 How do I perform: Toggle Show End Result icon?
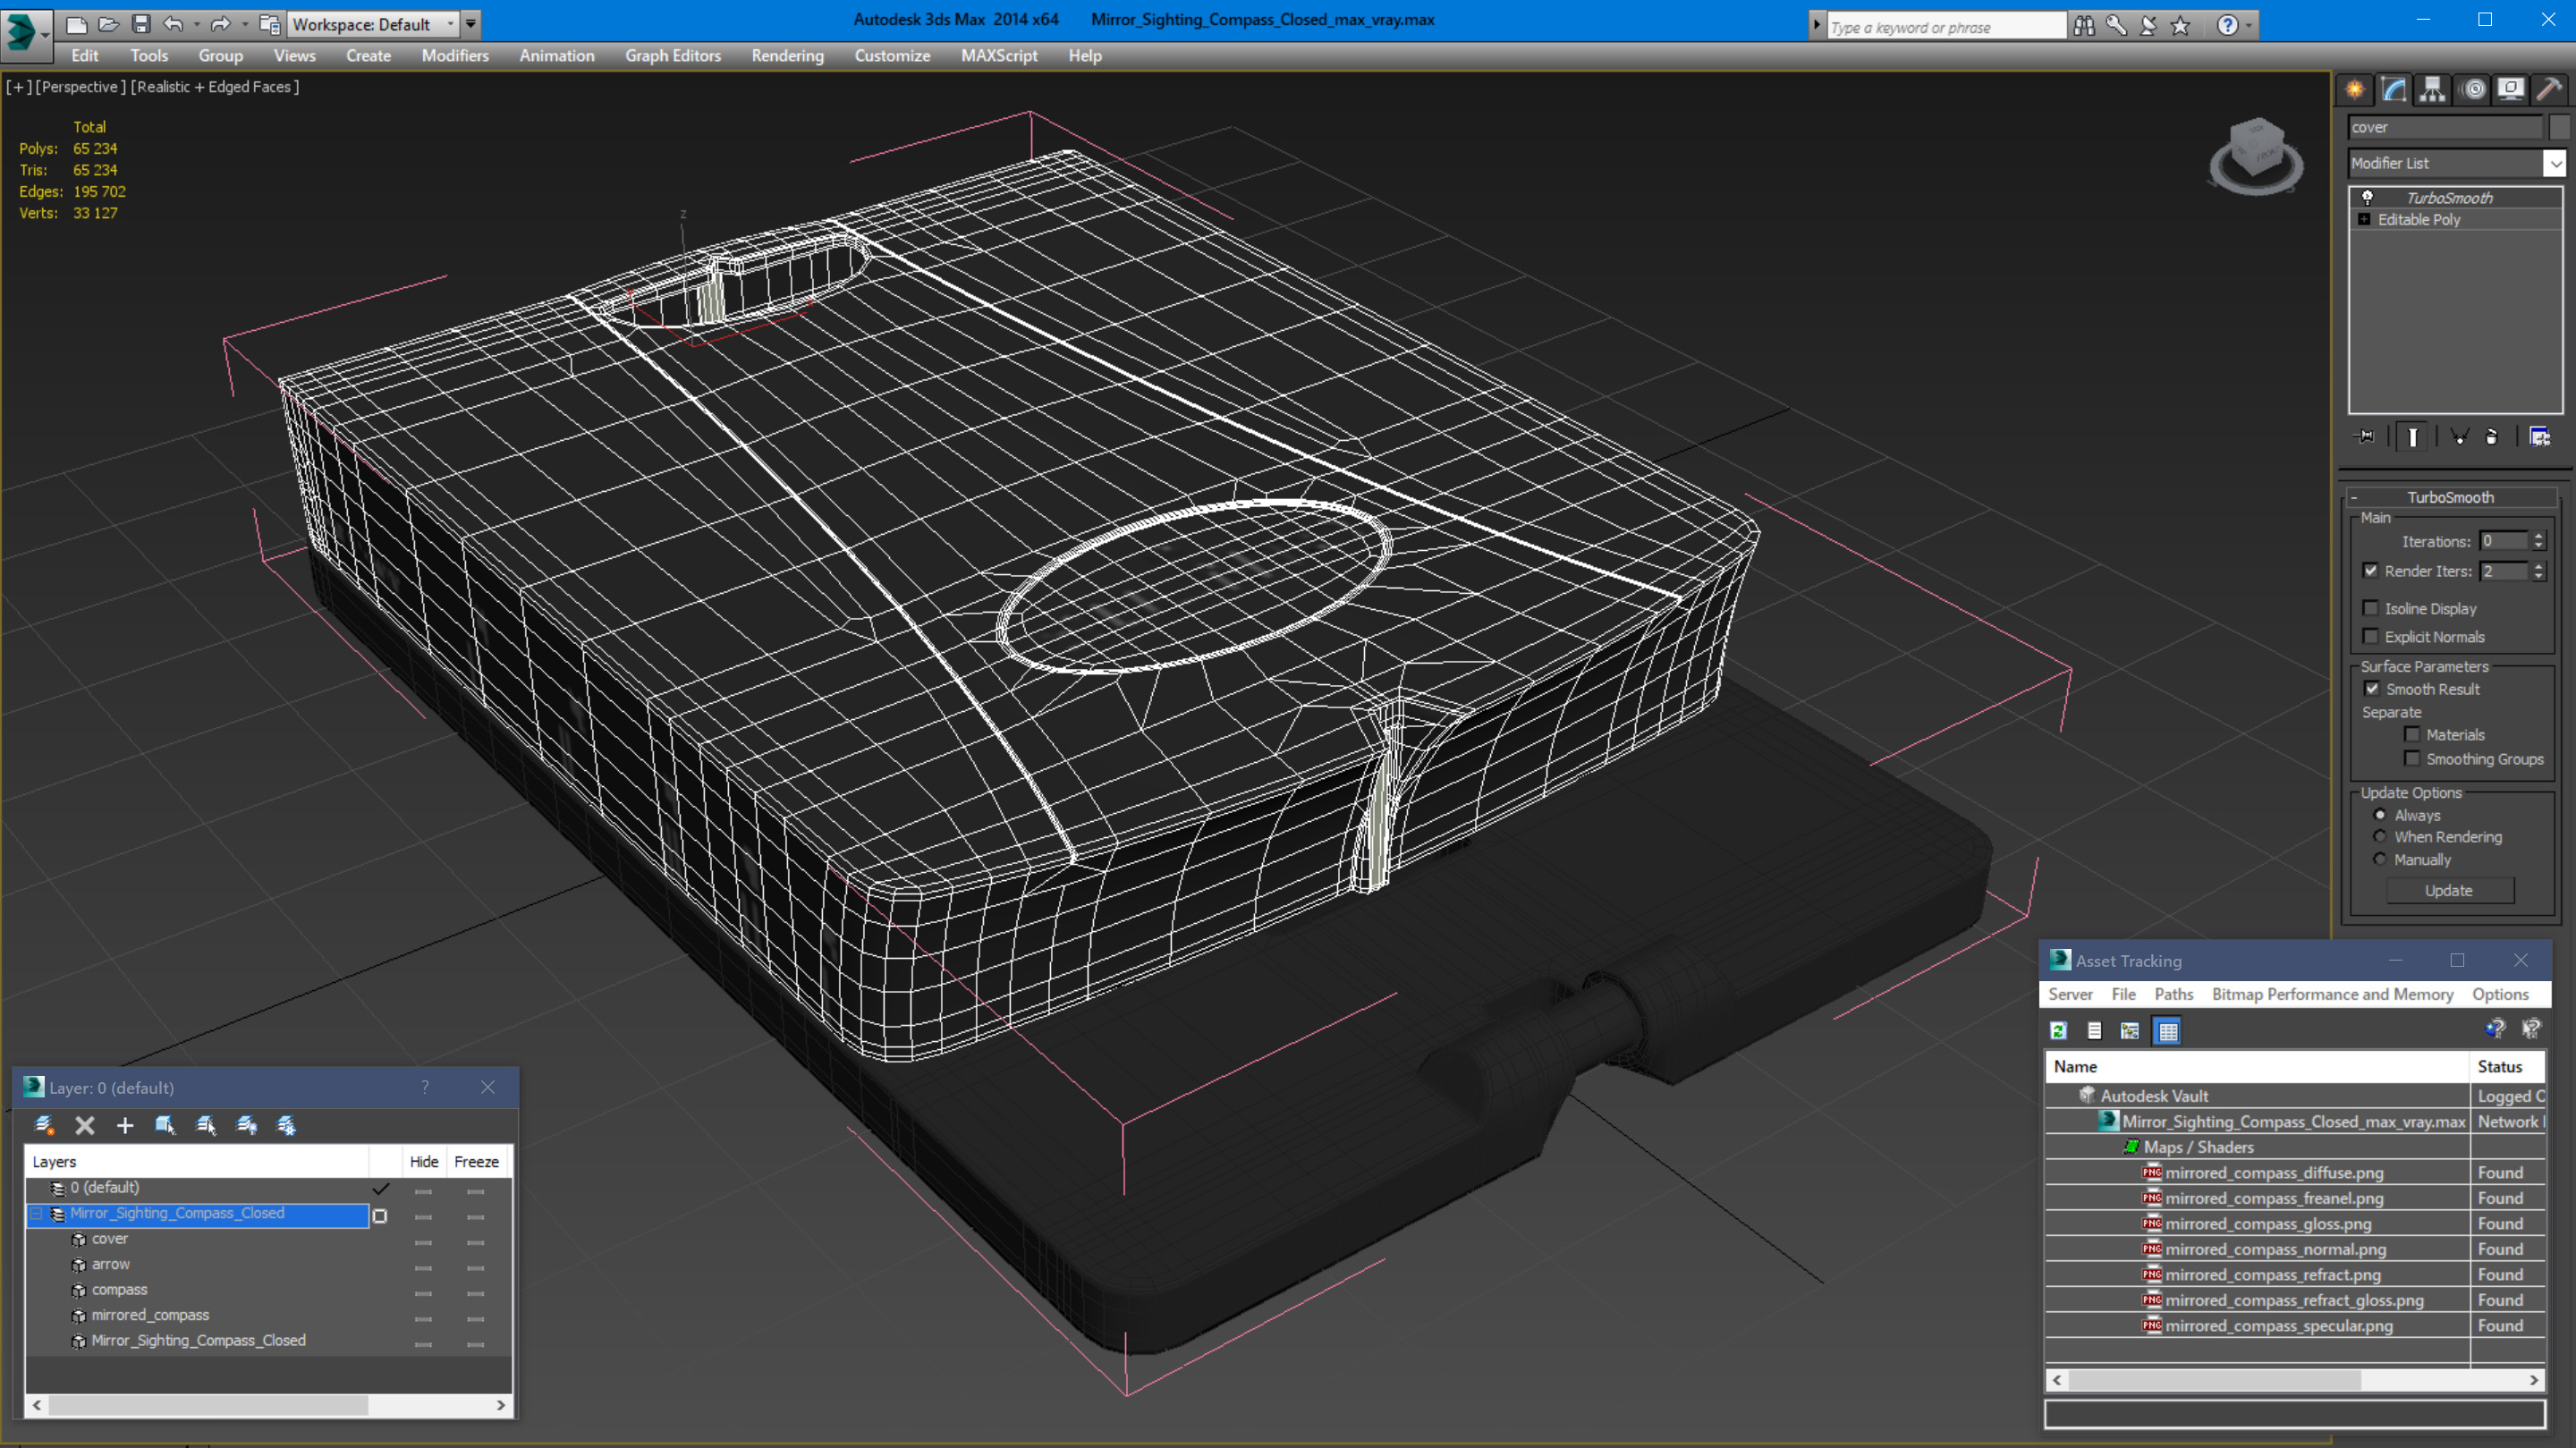coord(2412,436)
